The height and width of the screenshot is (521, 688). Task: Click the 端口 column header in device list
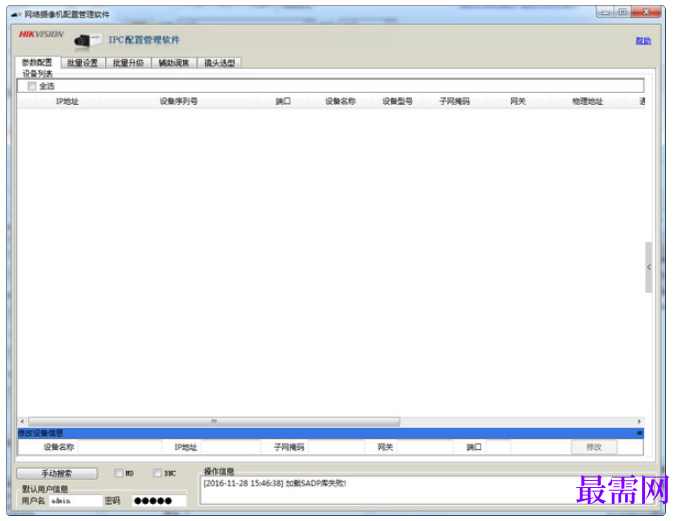click(x=283, y=101)
